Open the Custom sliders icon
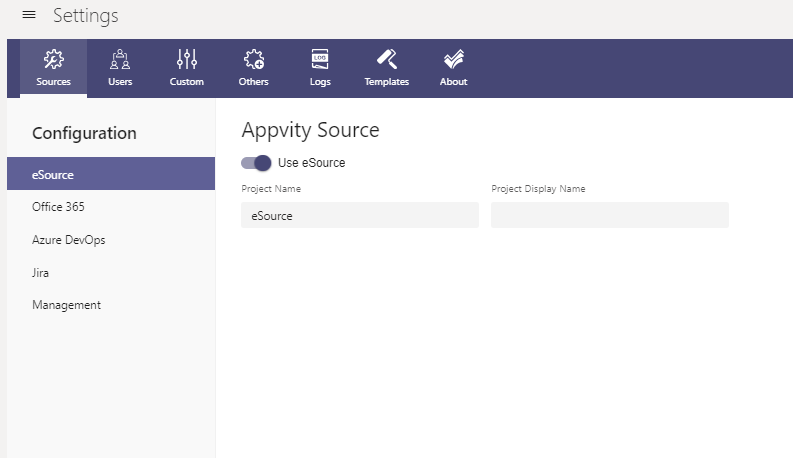This screenshot has width=793, height=458. [187, 59]
